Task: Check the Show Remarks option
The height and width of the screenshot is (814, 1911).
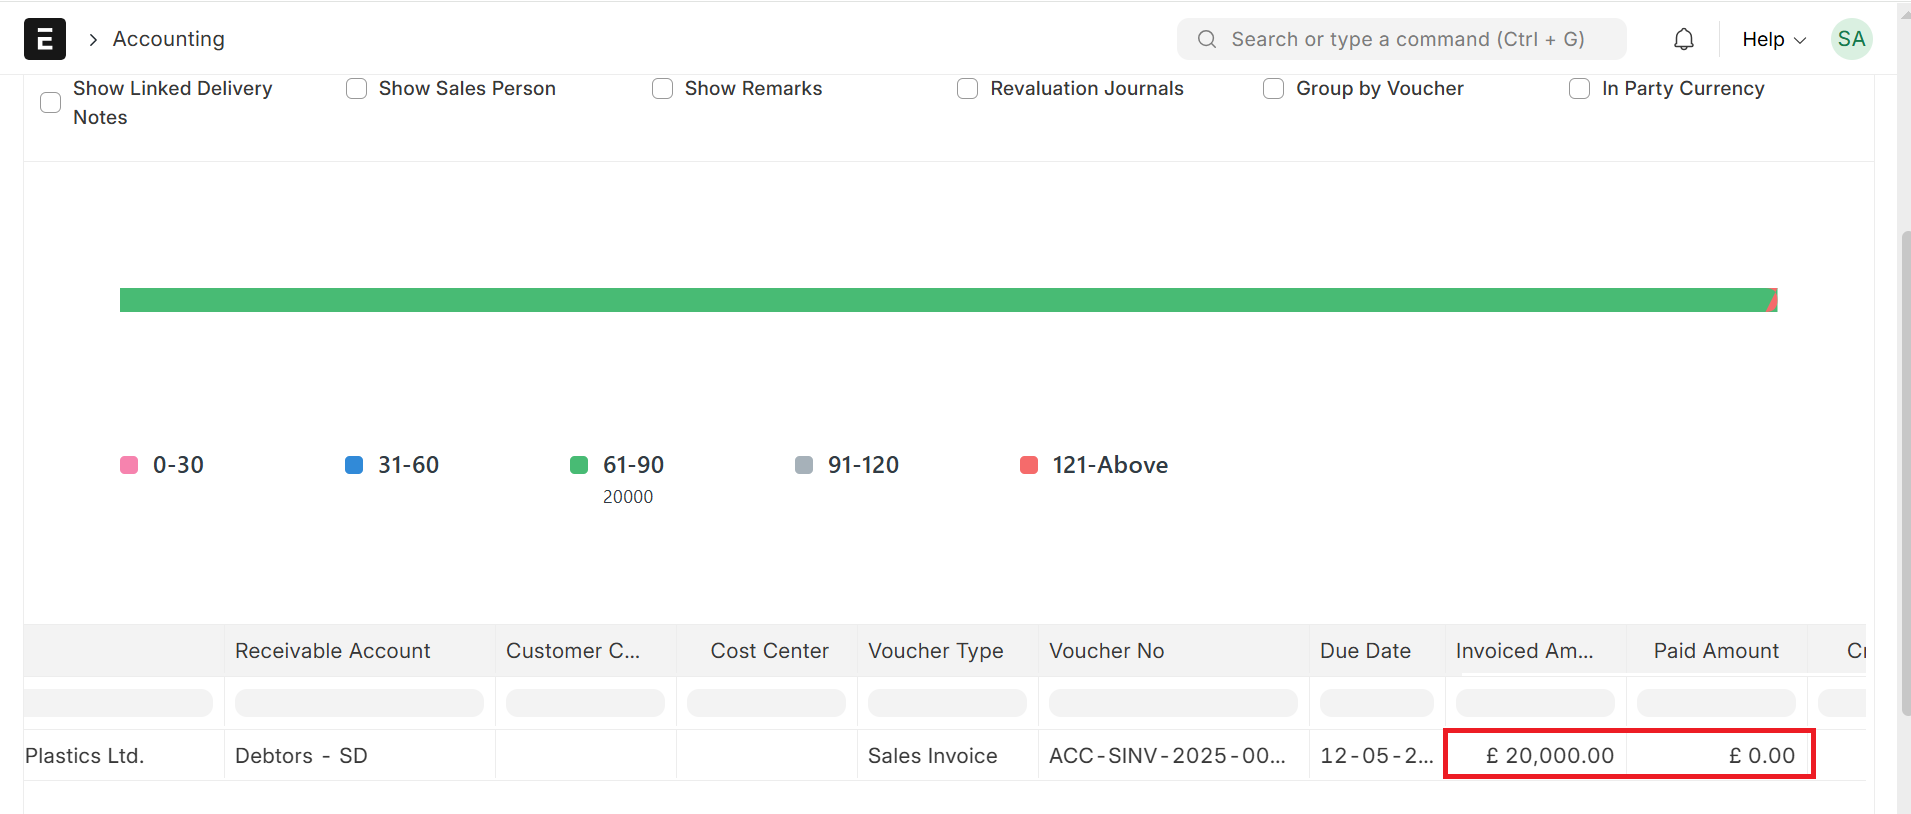Action: click(x=663, y=89)
